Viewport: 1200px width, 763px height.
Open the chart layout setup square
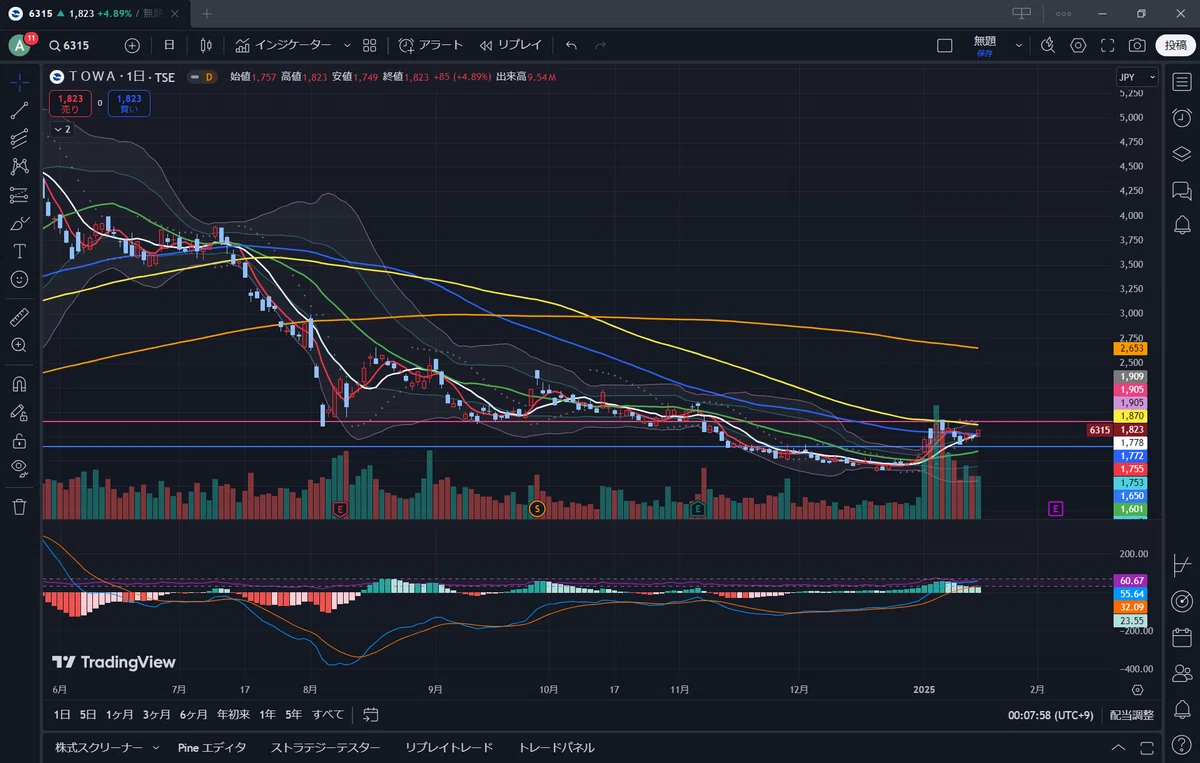click(945, 45)
